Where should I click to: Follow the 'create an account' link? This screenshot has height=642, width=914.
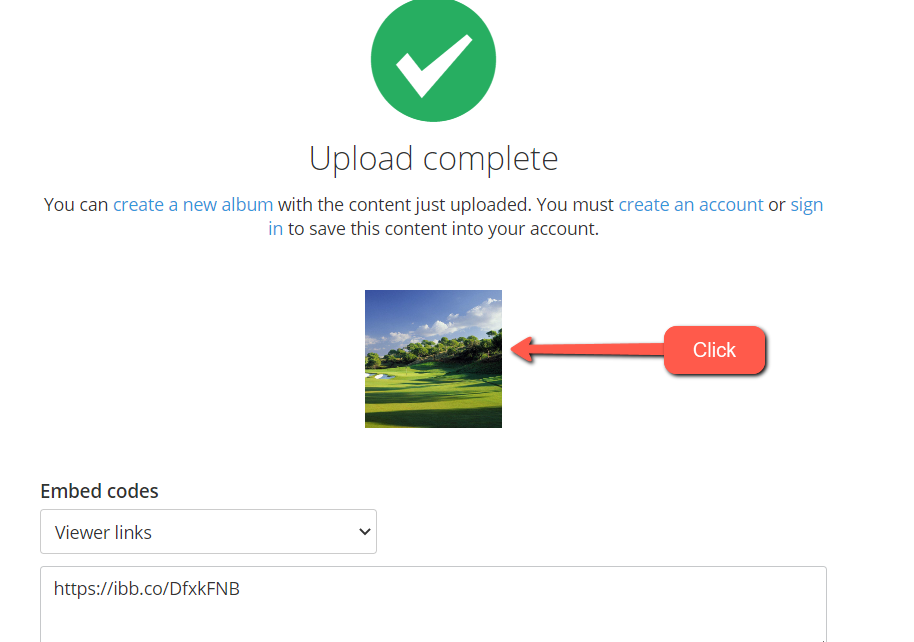(691, 205)
